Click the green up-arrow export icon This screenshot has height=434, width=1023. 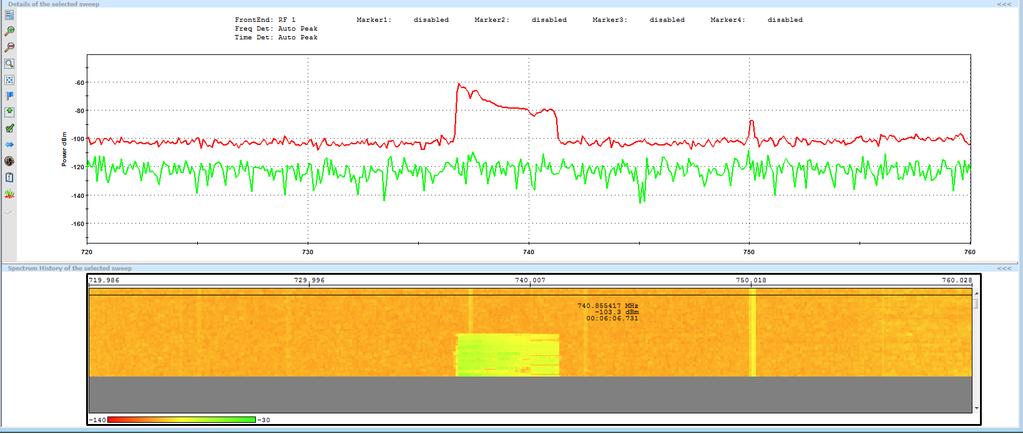[9, 112]
